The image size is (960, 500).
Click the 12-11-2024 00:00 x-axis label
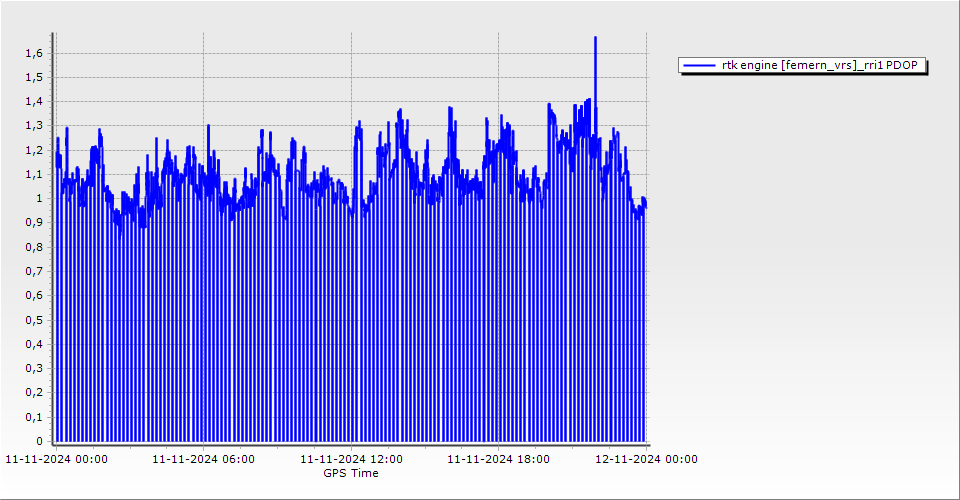pyautogui.click(x=646, y=460)
